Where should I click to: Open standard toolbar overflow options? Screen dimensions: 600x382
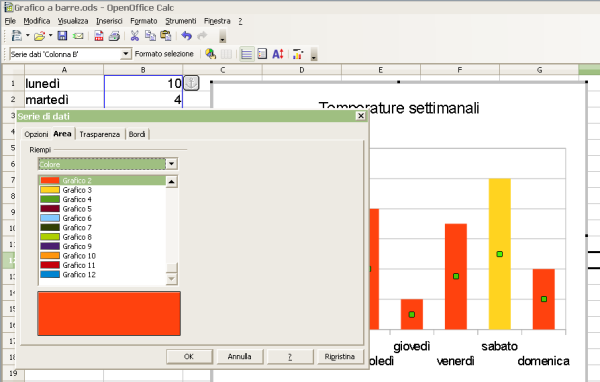[222, 36]
